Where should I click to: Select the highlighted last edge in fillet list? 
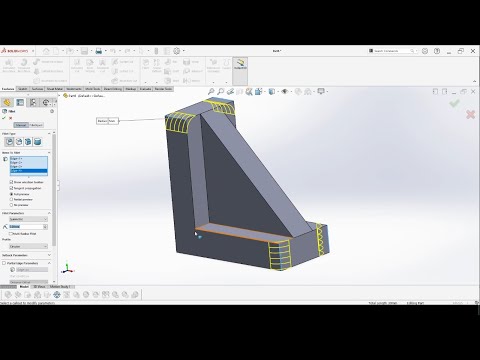point(29,171)
